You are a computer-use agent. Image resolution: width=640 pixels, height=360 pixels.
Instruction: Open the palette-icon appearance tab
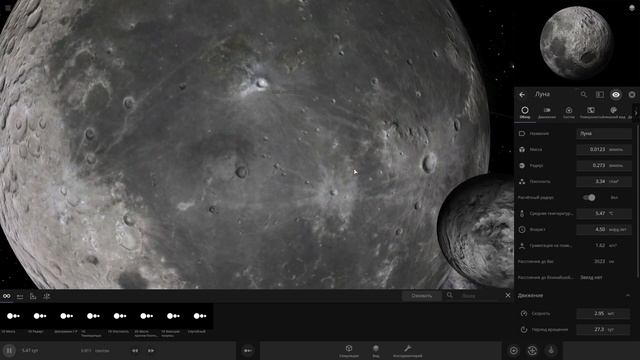click(613, 112)
